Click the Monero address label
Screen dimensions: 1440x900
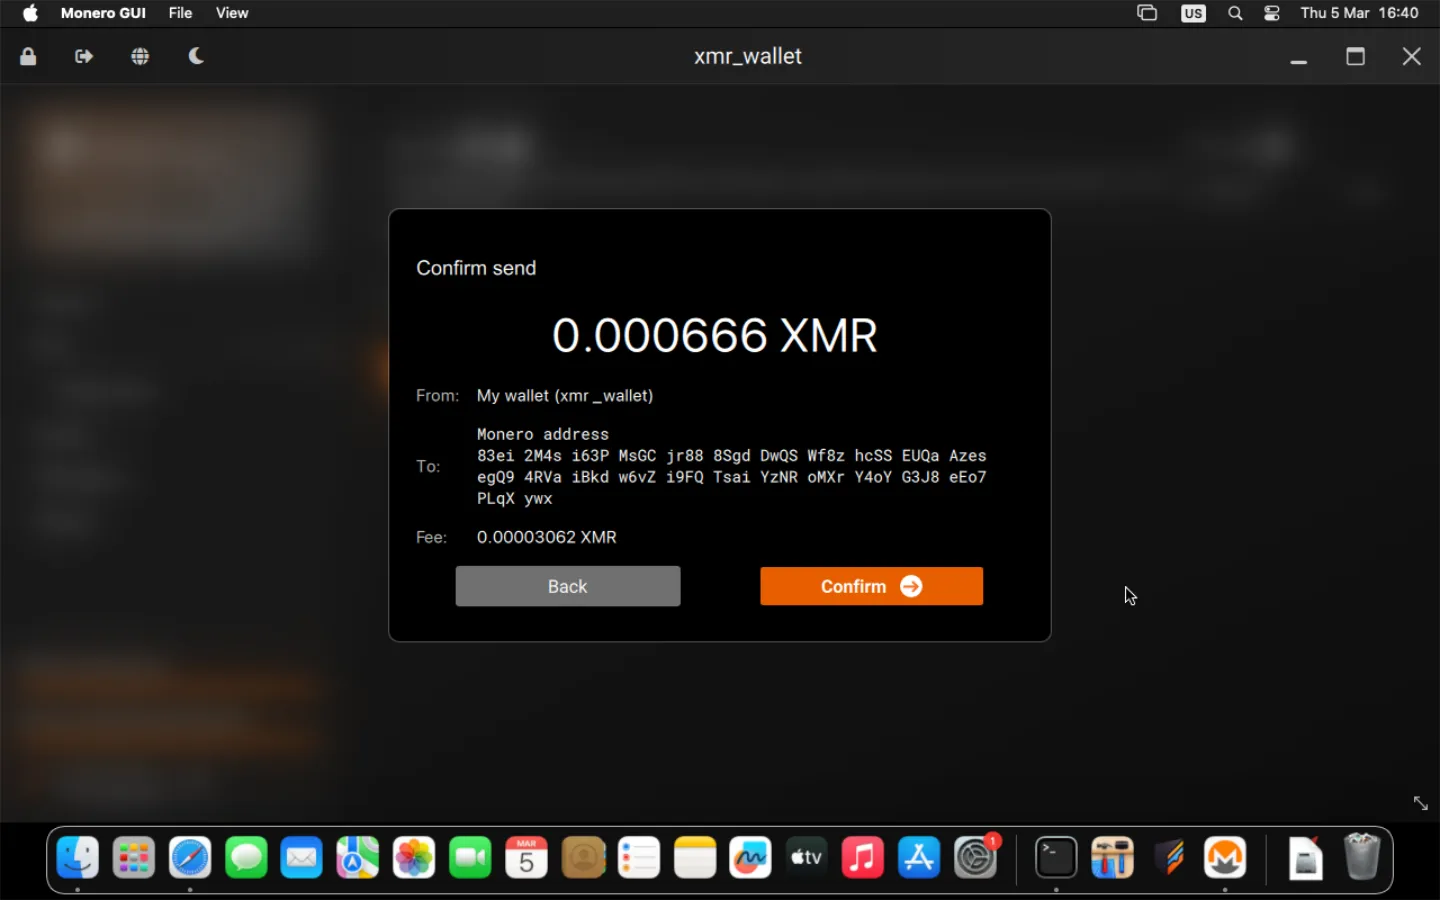pyautogui.click(x=543, y=434)
